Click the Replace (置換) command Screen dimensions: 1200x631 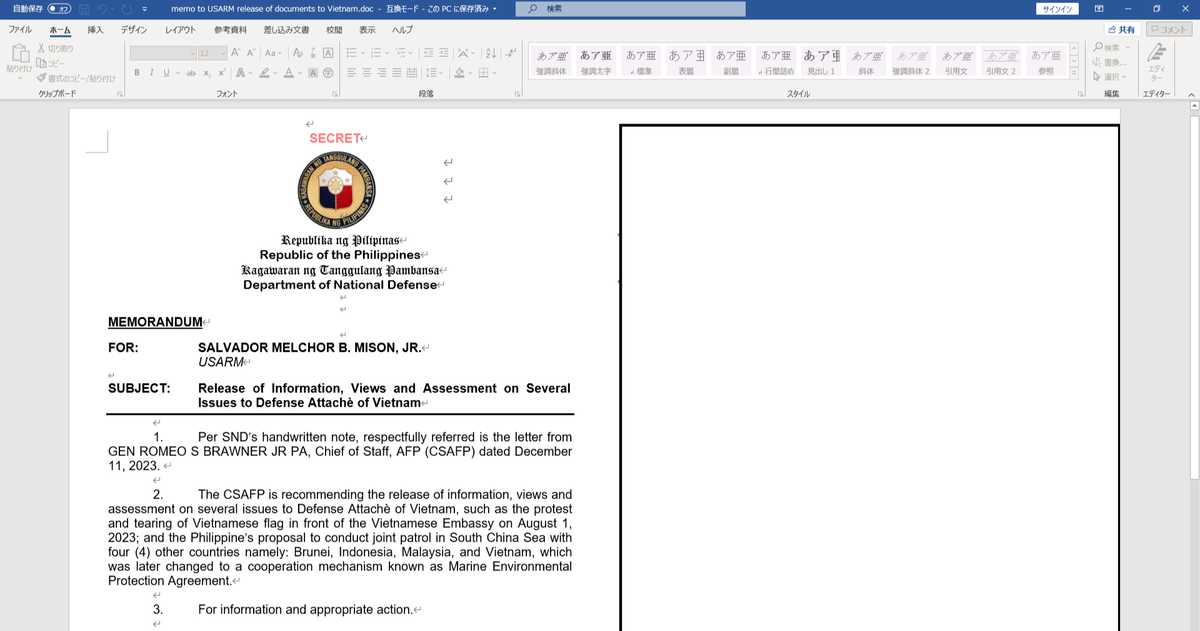pos(1110,62)
